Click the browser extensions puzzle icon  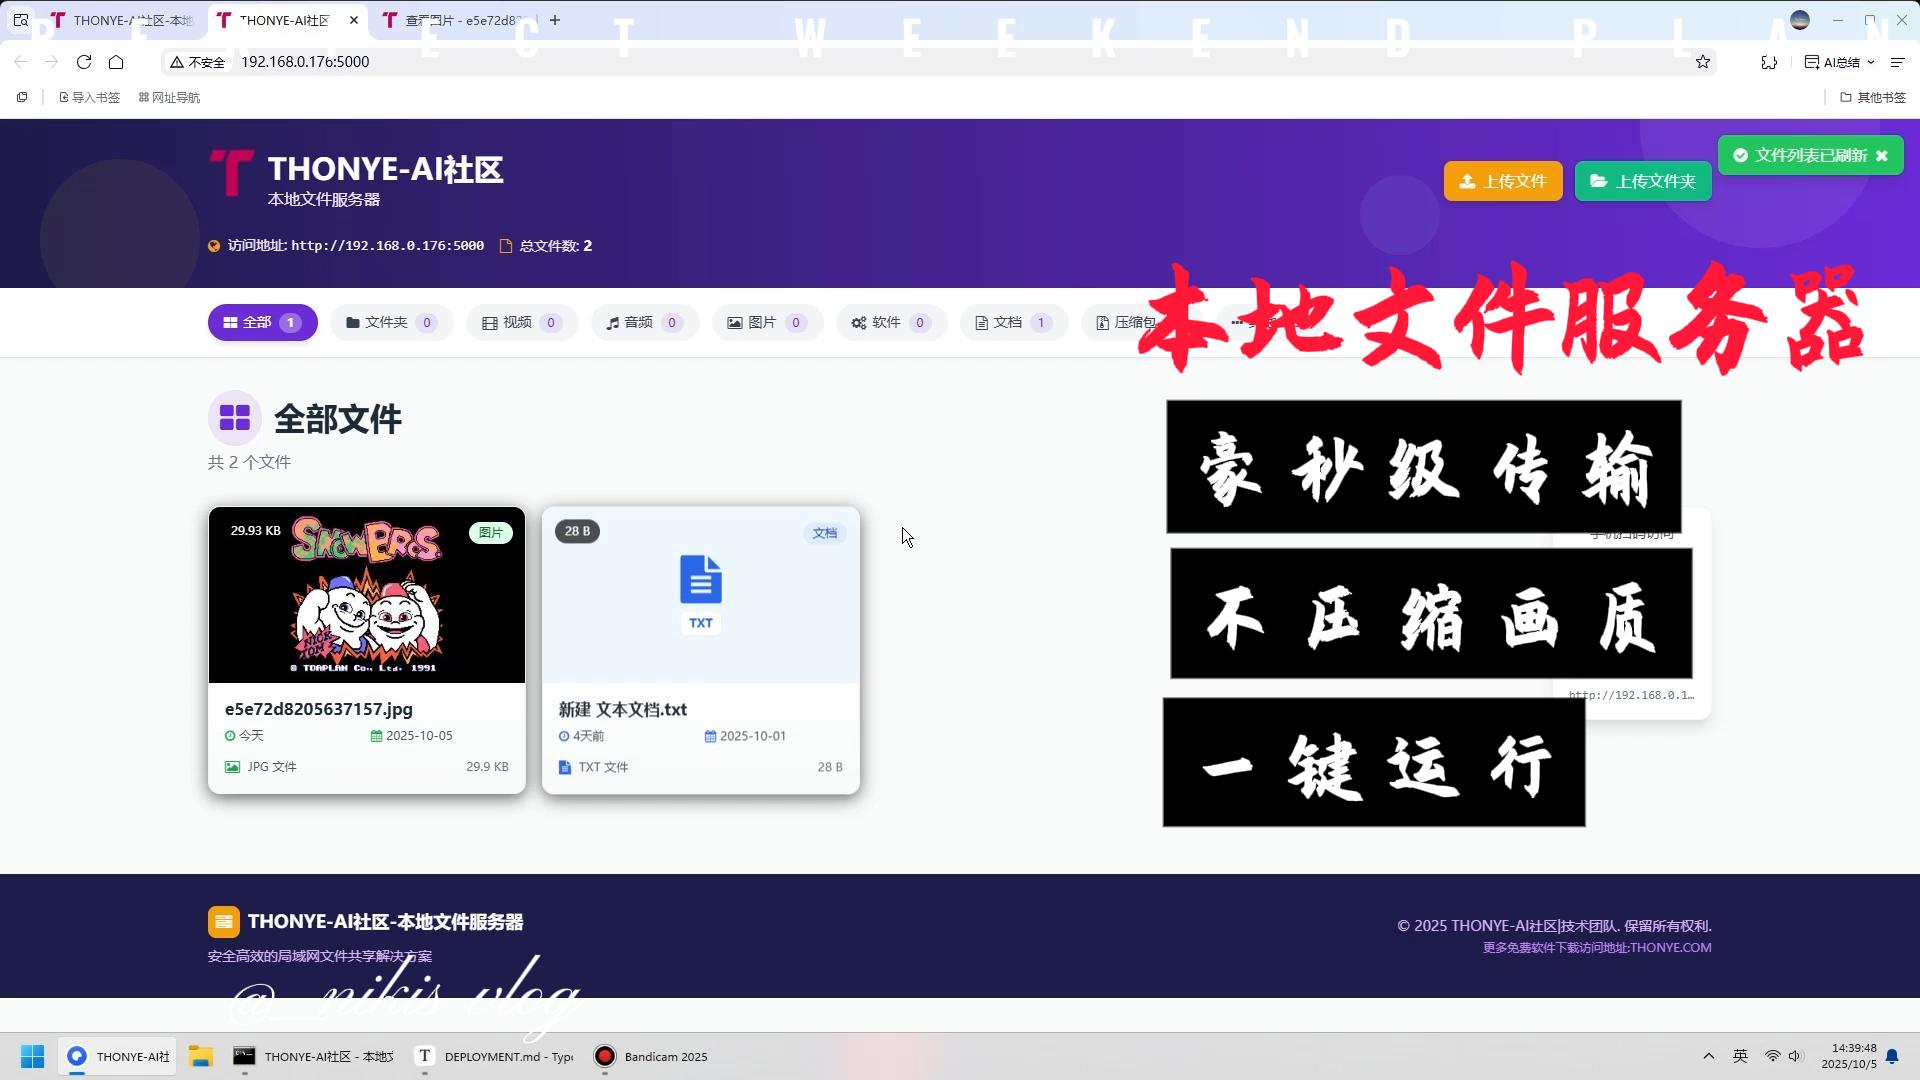[x=1769, y=62]
